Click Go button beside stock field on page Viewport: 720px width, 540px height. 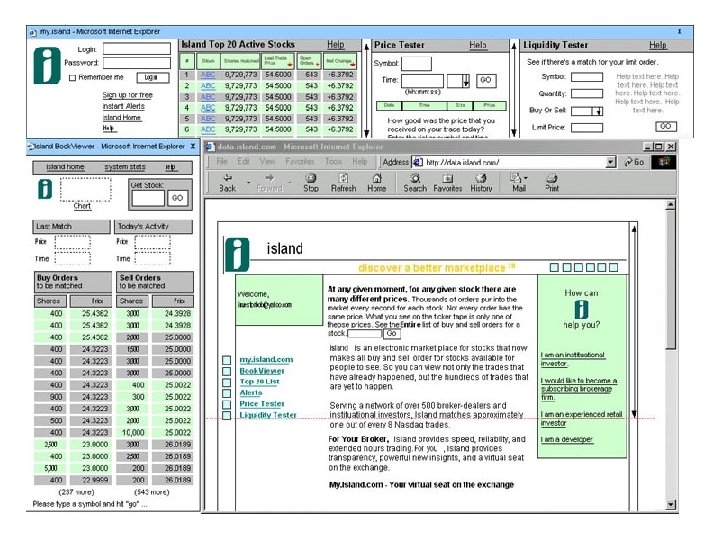click(x=392, y=333)
